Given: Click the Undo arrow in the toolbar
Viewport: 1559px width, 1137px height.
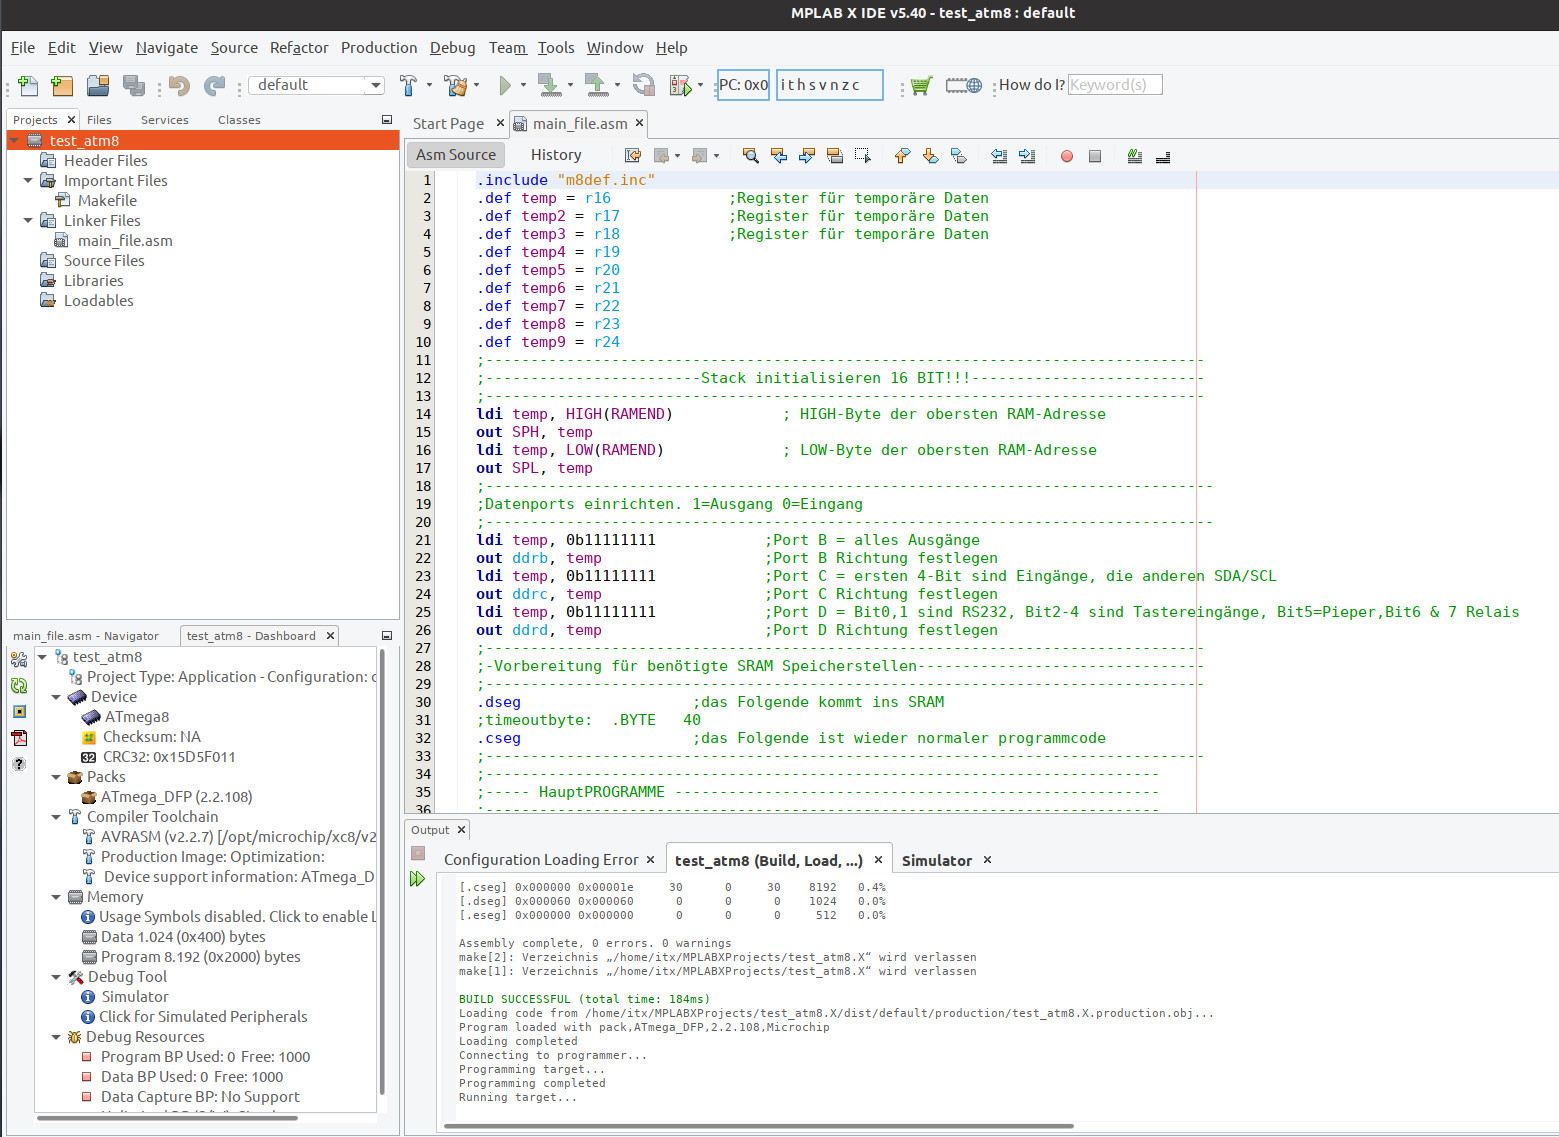Looking at the screenshot, I should [x=180, y=86].
